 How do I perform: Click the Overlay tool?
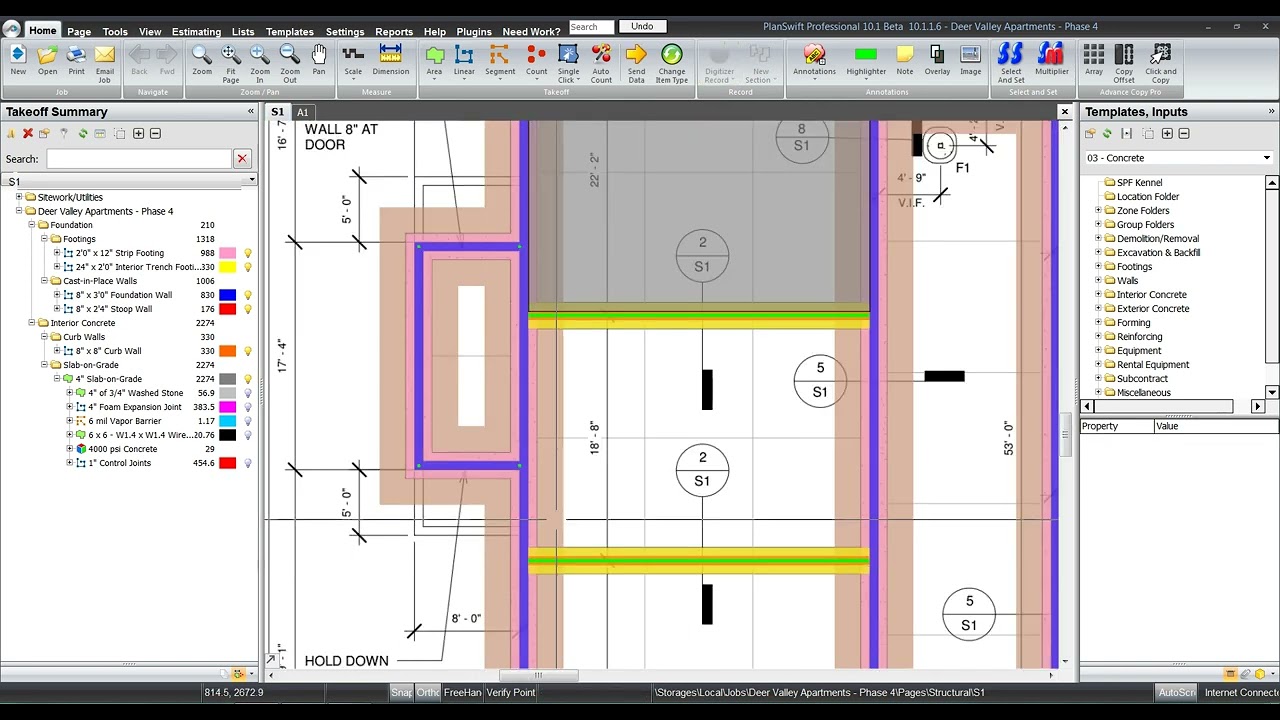(x=937, y=60)
